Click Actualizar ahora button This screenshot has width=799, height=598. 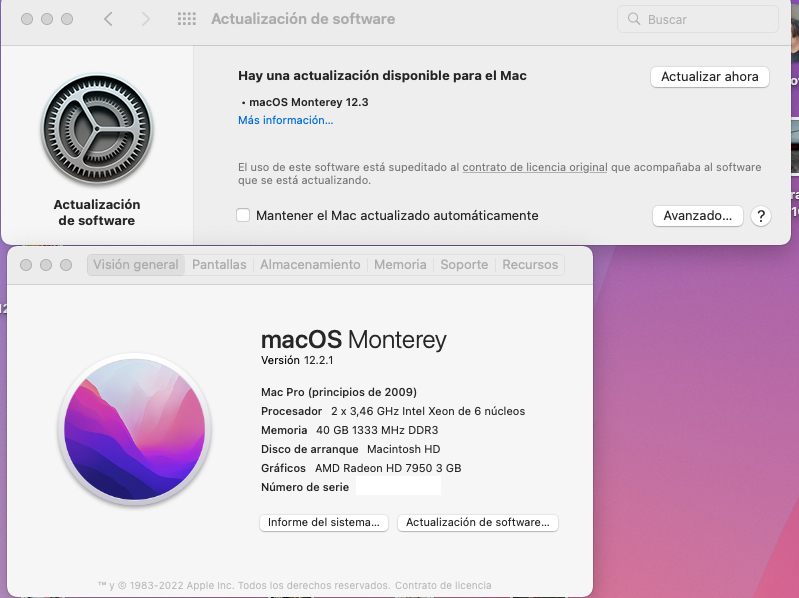[709, 77]
